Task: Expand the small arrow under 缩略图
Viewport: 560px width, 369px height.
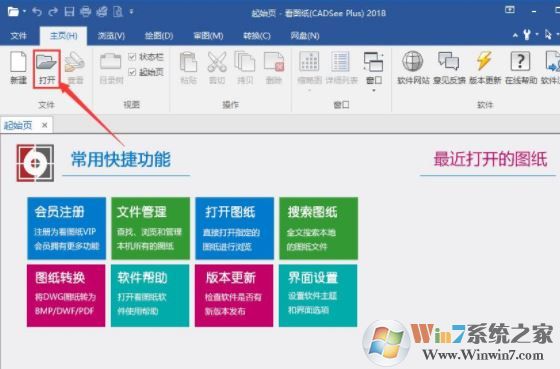Action: (x=309, y=90)
